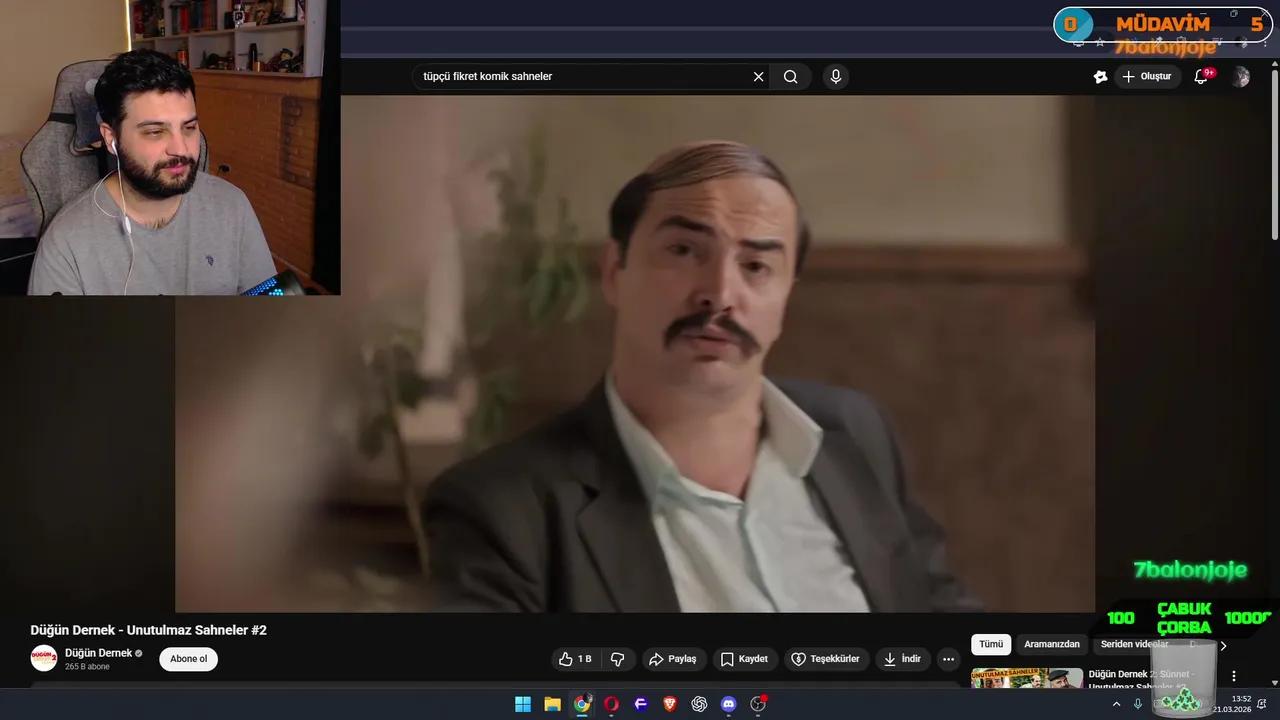The height and width of the screenshot is (720, 1280).
Task: Open the Düğün Dernek channel link
Action: point(99,653)
